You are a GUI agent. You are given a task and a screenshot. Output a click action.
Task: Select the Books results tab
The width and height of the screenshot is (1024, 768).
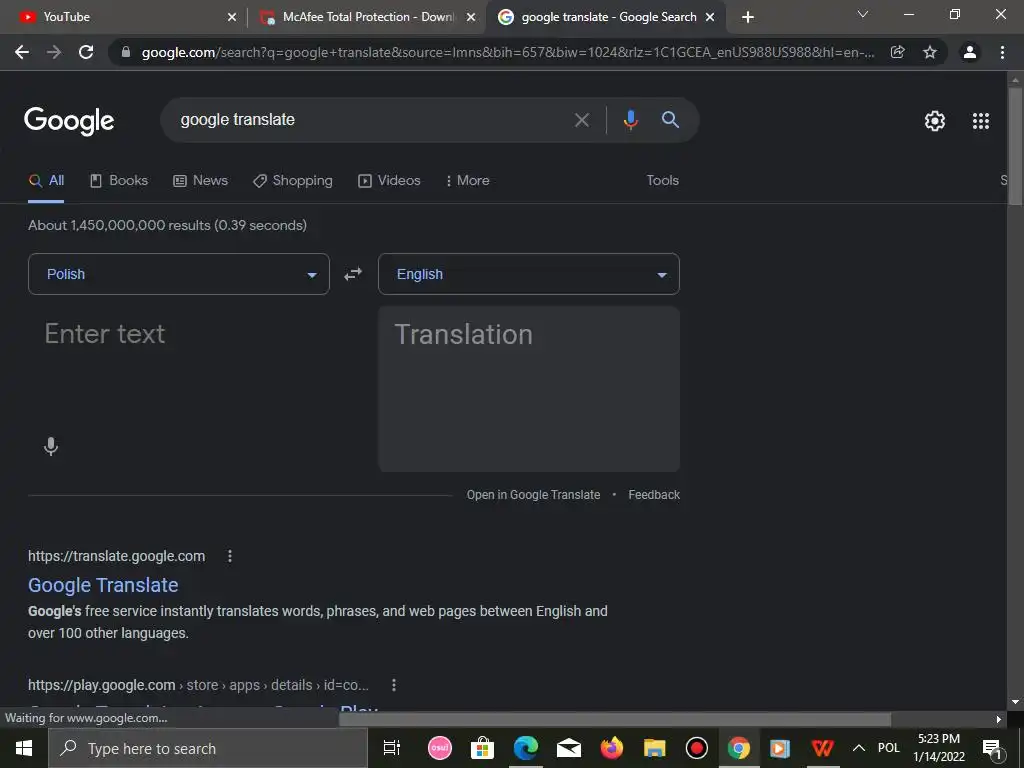[x=119, y=180]
